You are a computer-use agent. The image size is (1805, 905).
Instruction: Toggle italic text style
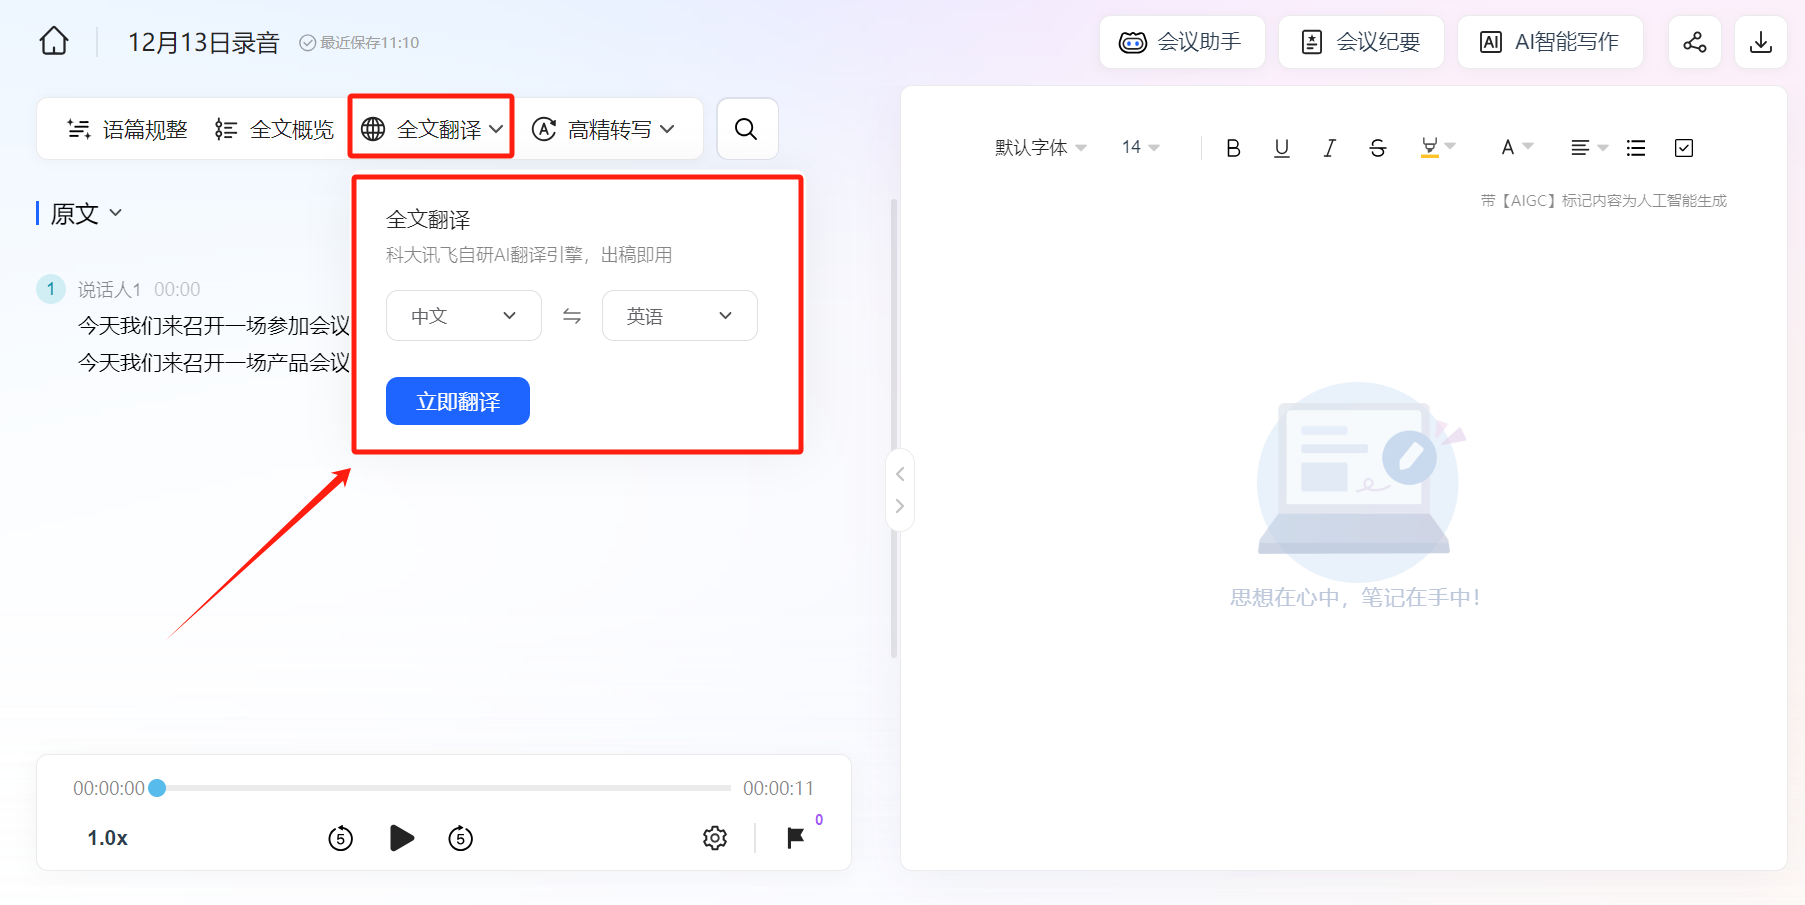click(1329, 148)
